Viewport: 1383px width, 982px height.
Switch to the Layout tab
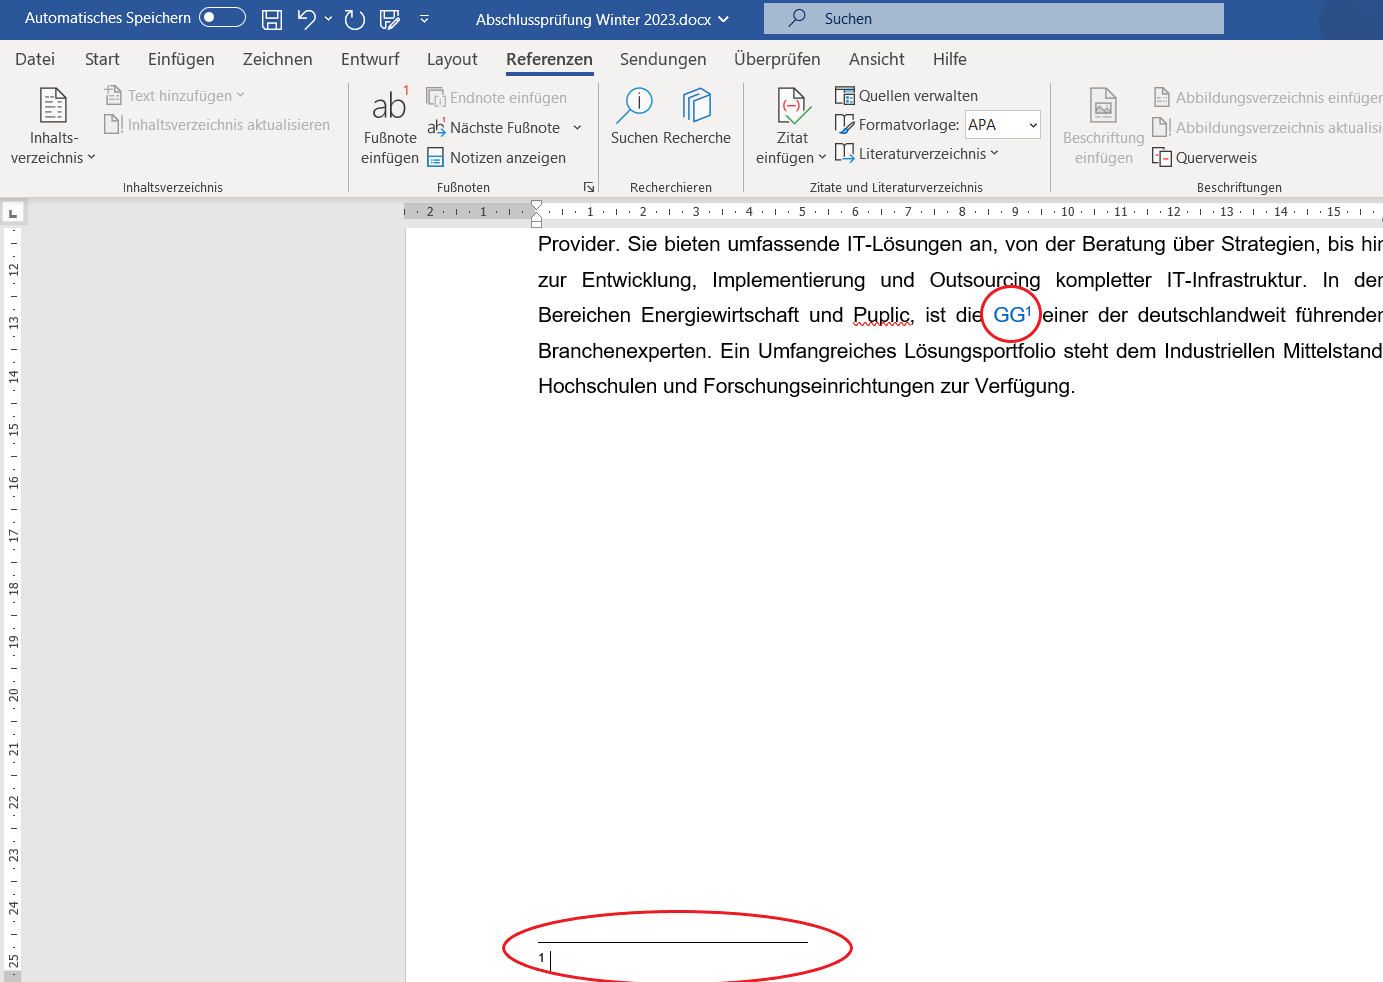pyautogui.click(x=452, y=59)
